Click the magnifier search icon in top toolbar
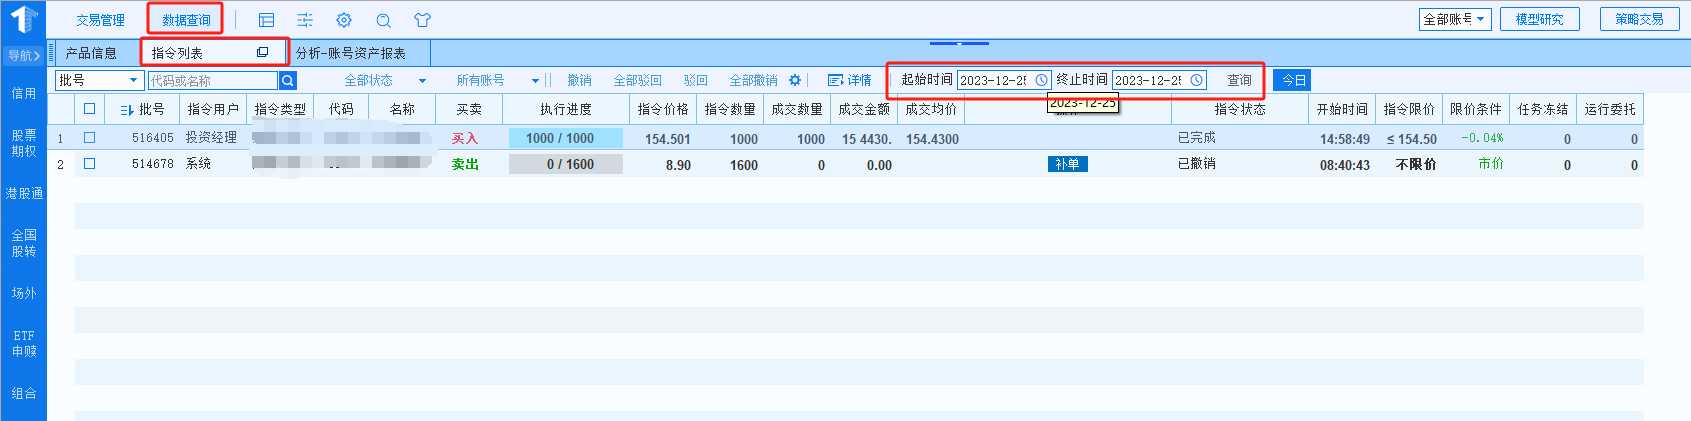The image size is (1691, 421). (383, 20)
